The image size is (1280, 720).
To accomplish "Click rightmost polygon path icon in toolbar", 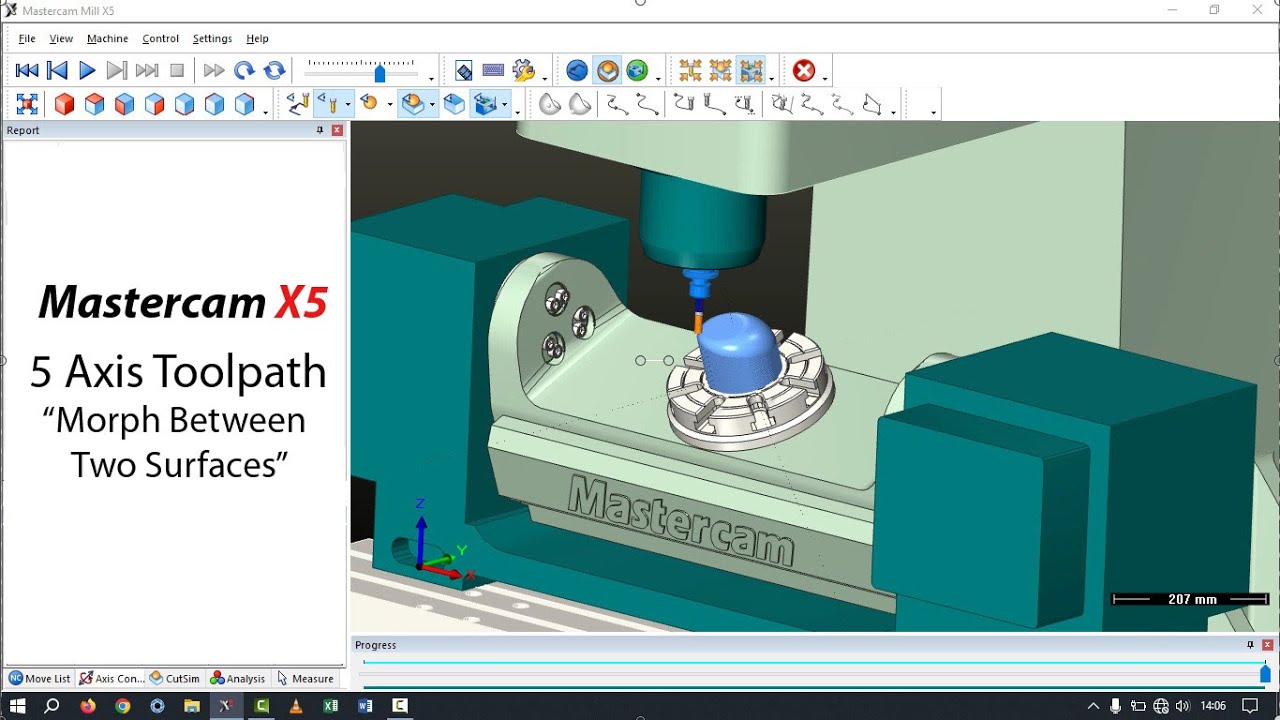I will click(x=873, y=104).
